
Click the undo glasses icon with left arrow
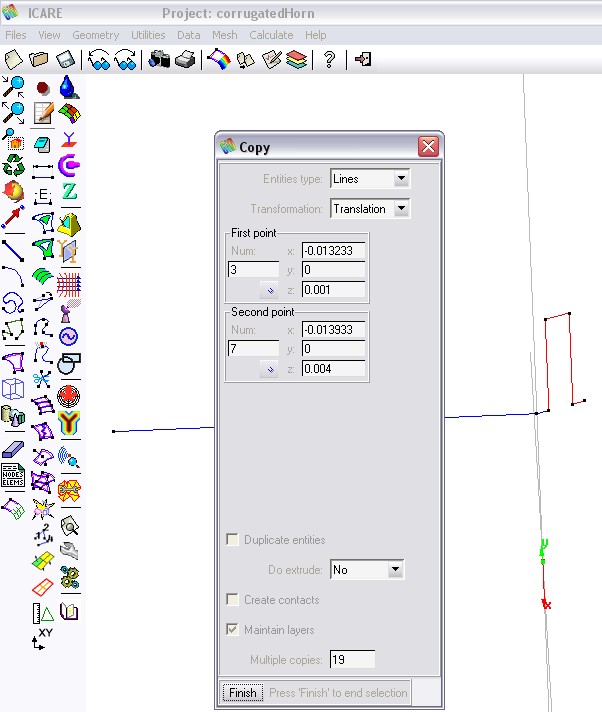click(99, 59)
